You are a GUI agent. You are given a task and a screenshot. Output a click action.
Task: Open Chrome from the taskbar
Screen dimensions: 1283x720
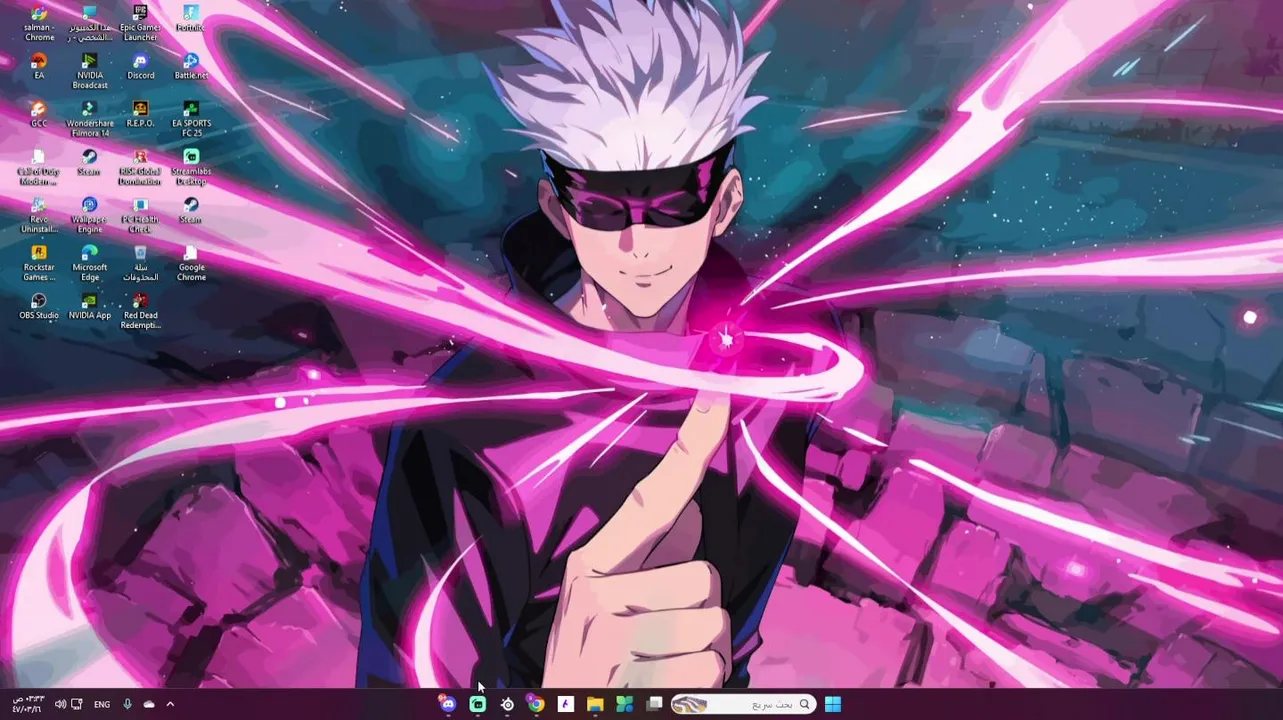click(536, 704)
